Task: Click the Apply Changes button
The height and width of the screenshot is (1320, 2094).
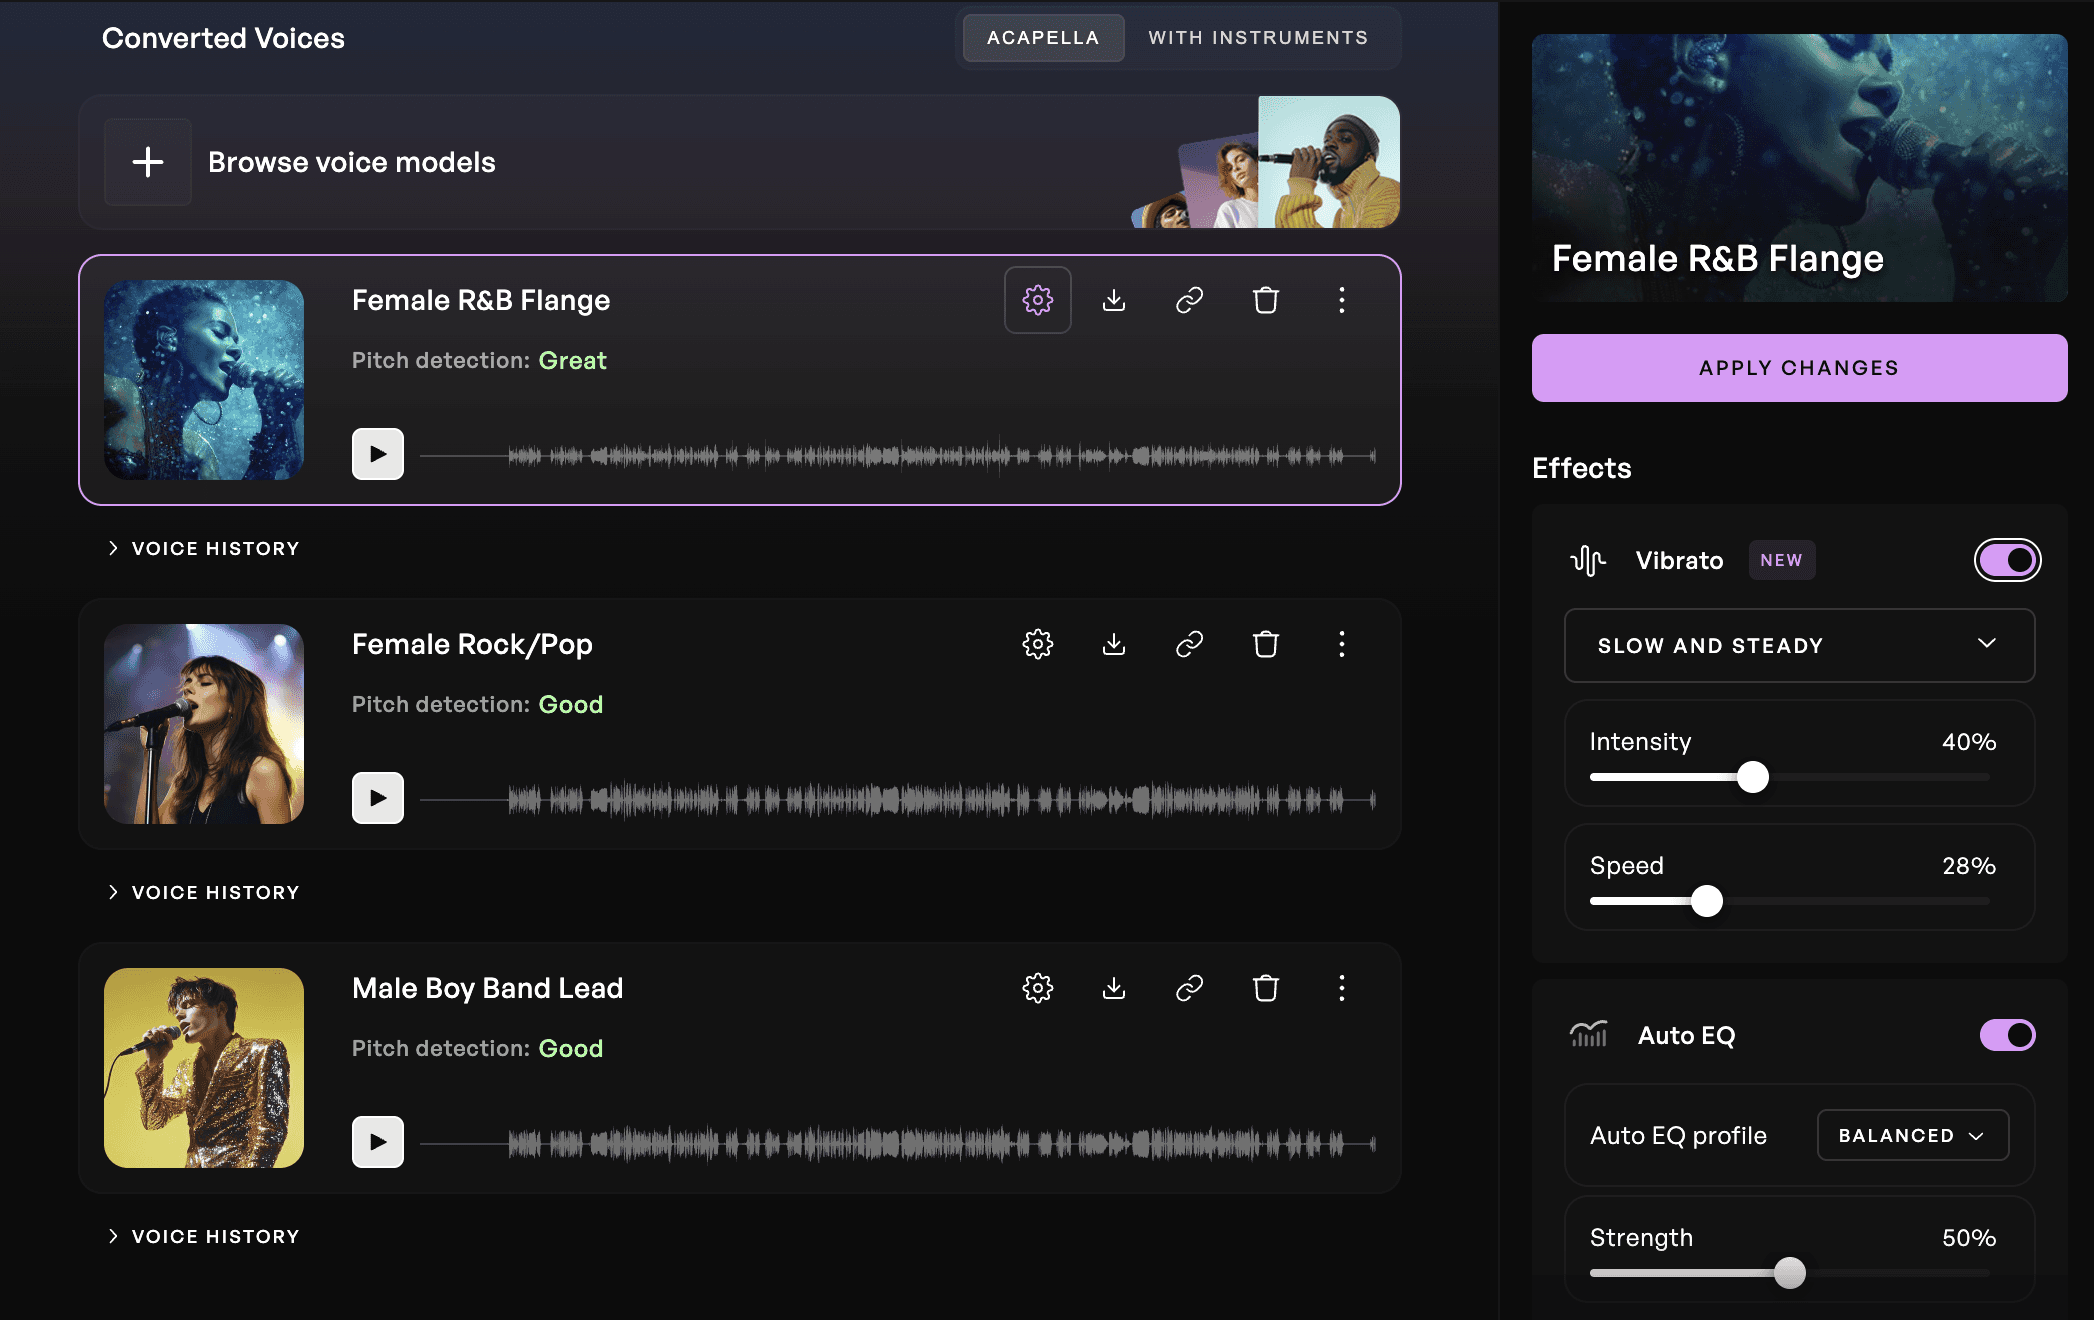Action: (1799, 368)
